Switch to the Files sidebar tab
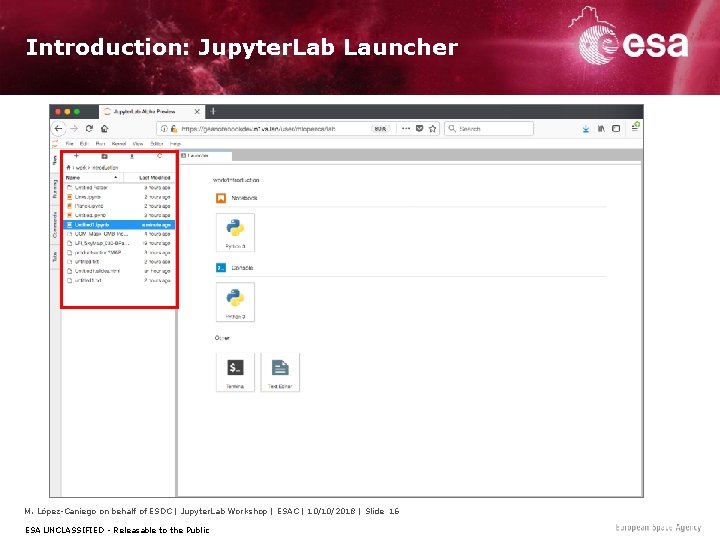The height and width of the screenshot is (540, 720). click(x=55, y=160)
